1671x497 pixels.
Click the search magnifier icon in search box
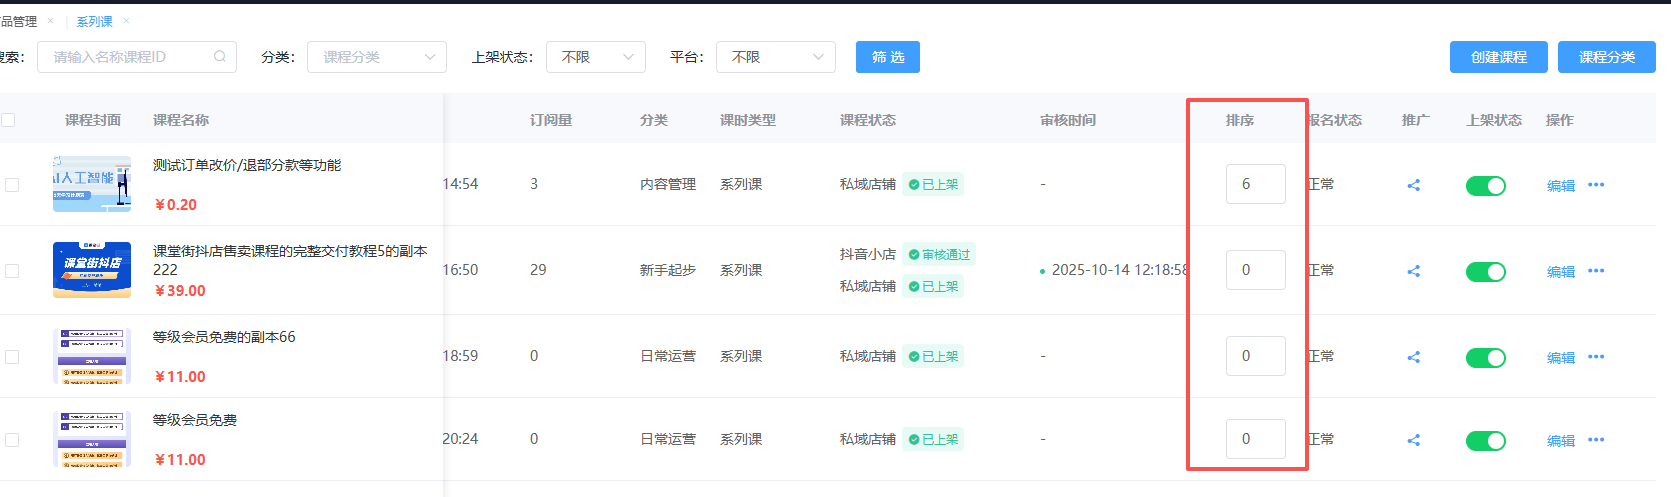(x=220, y=57)
